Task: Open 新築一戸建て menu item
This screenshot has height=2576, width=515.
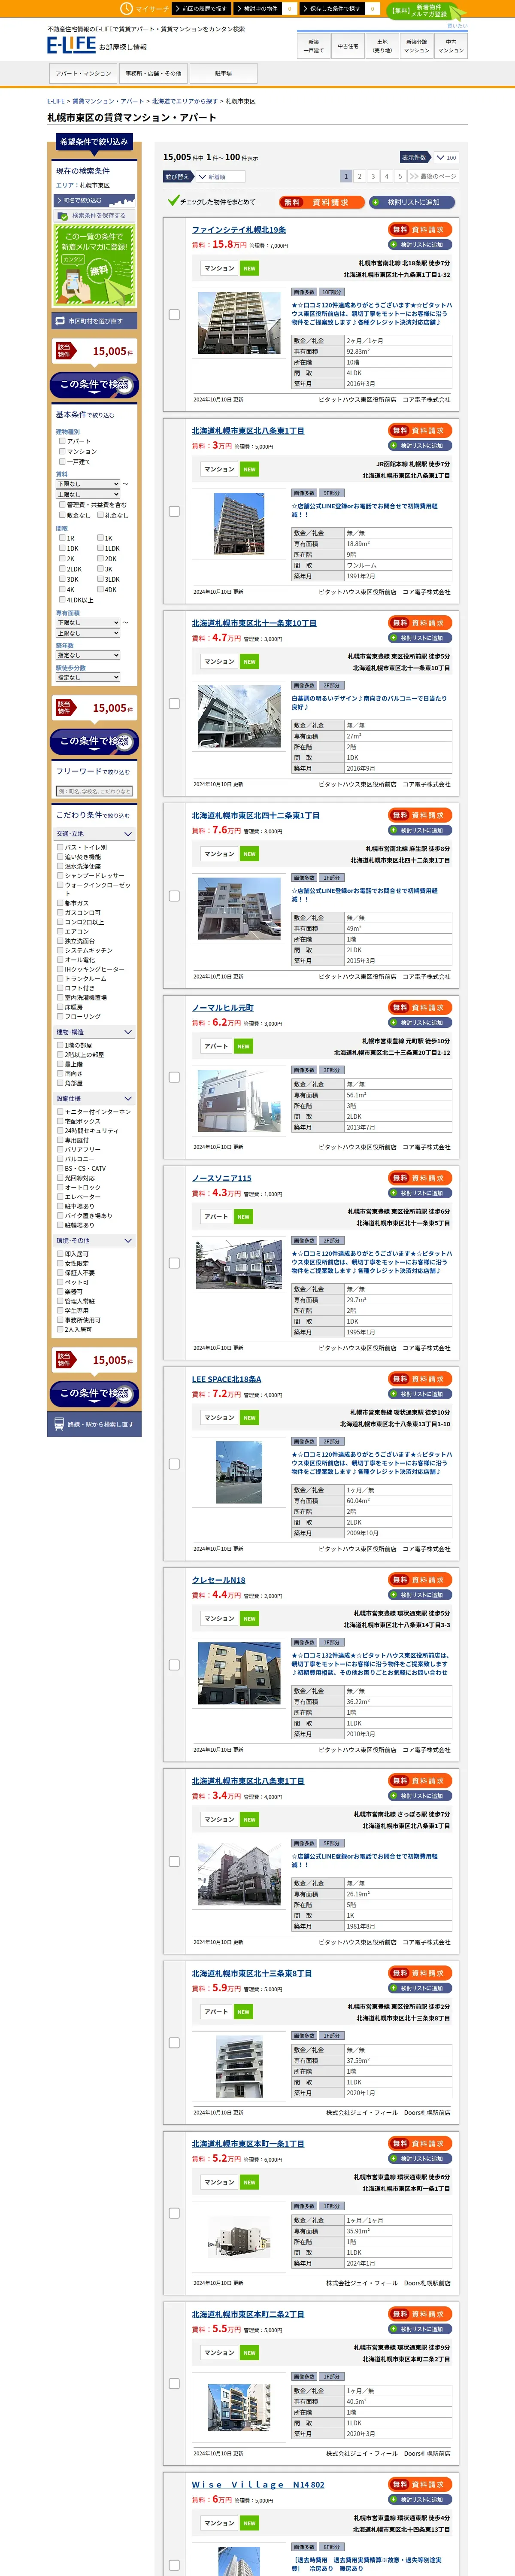Action: (x=314, y=46)
